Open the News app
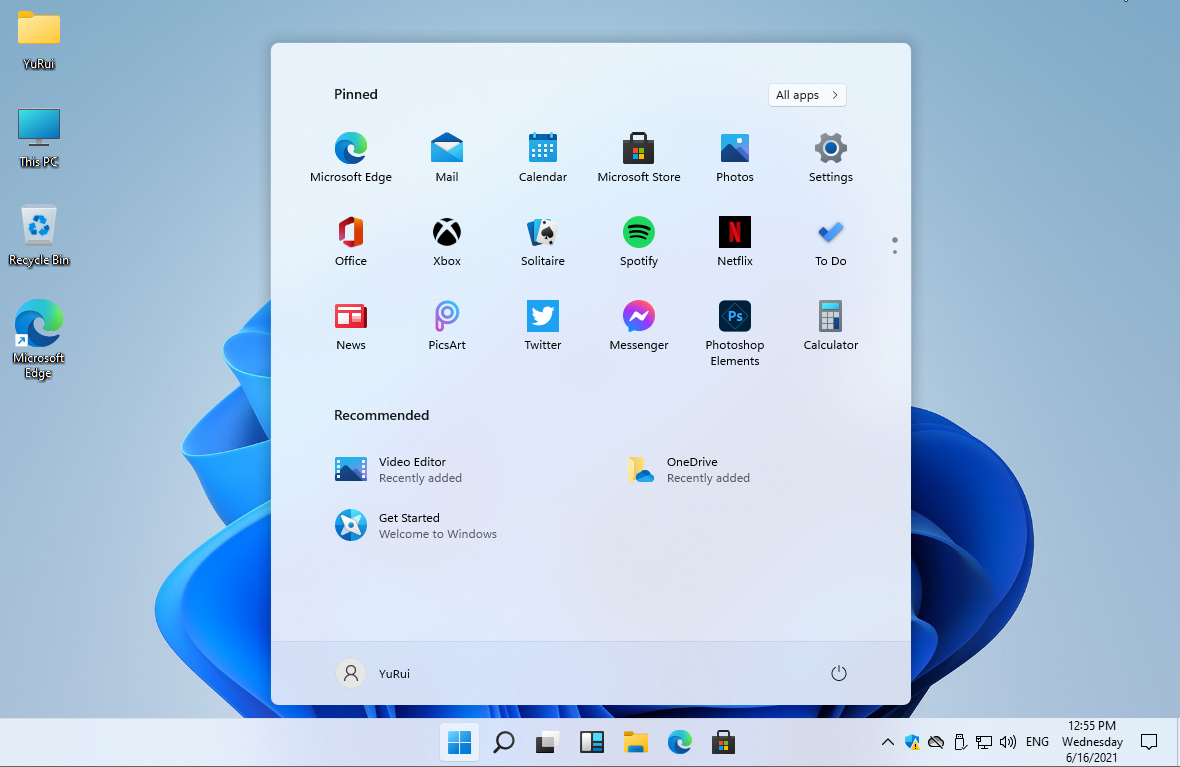Screen dimensions: 1180x767 351,326
